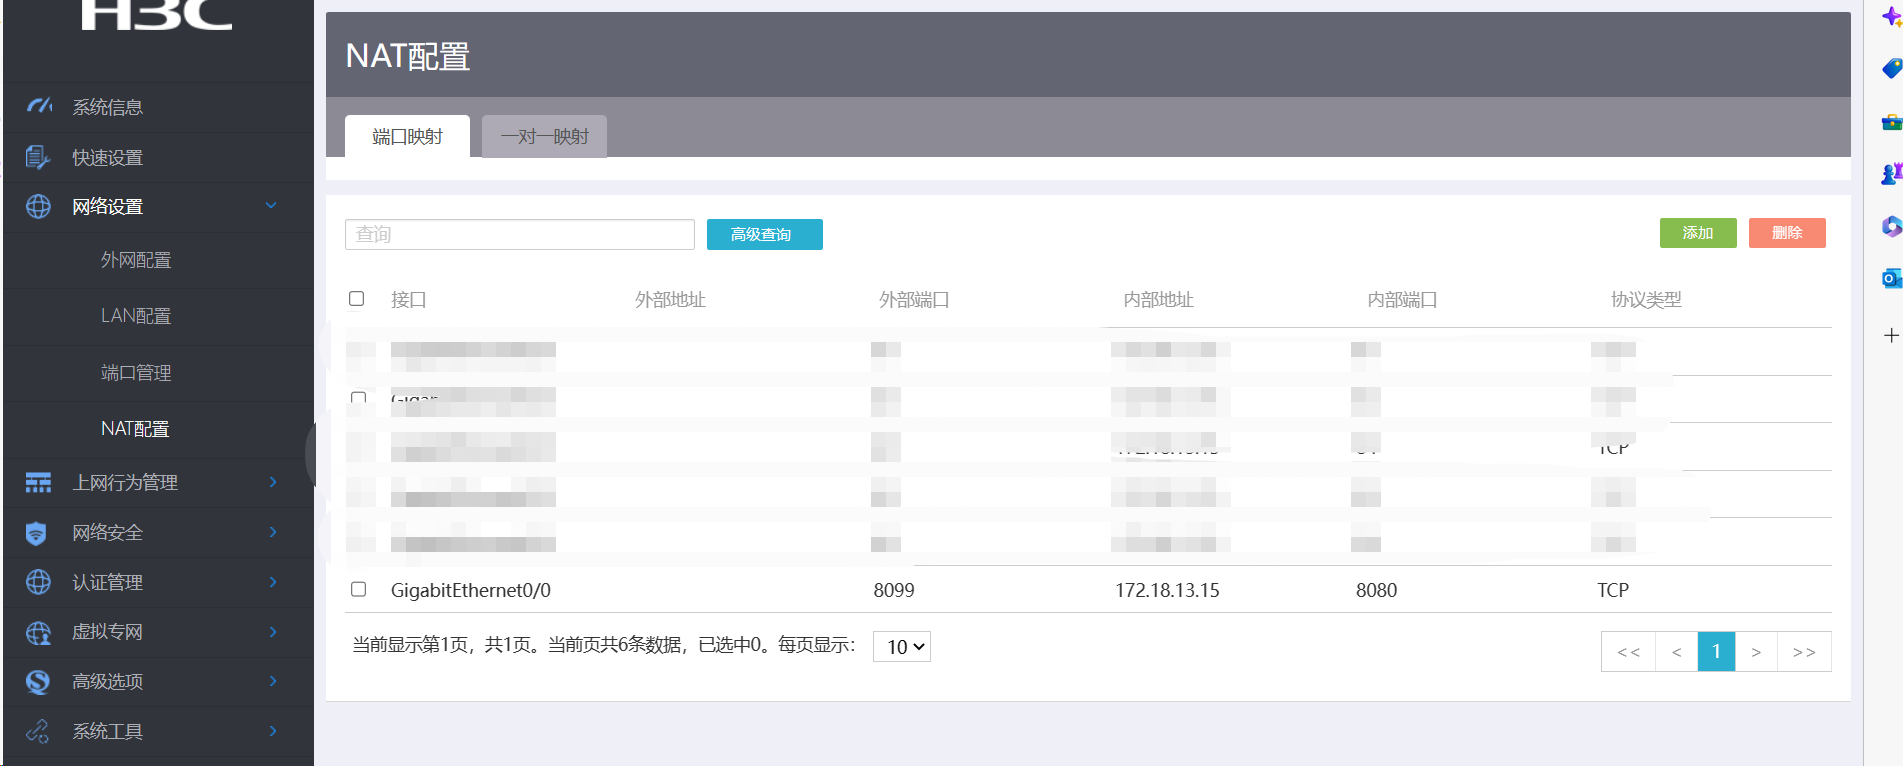Toggle the select-all checkbox in table header

pyautogui.click(x=356, y=298)
